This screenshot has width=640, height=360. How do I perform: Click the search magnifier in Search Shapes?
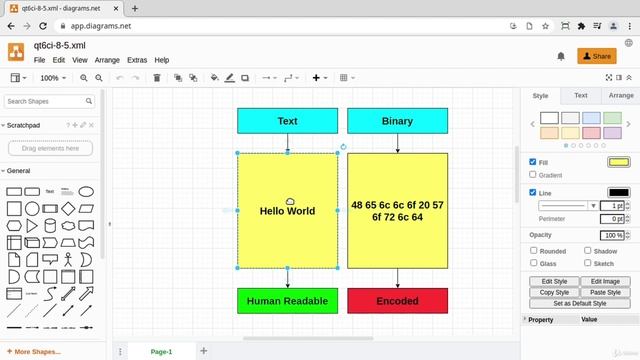pyautogui.click(x=89, y=101)
